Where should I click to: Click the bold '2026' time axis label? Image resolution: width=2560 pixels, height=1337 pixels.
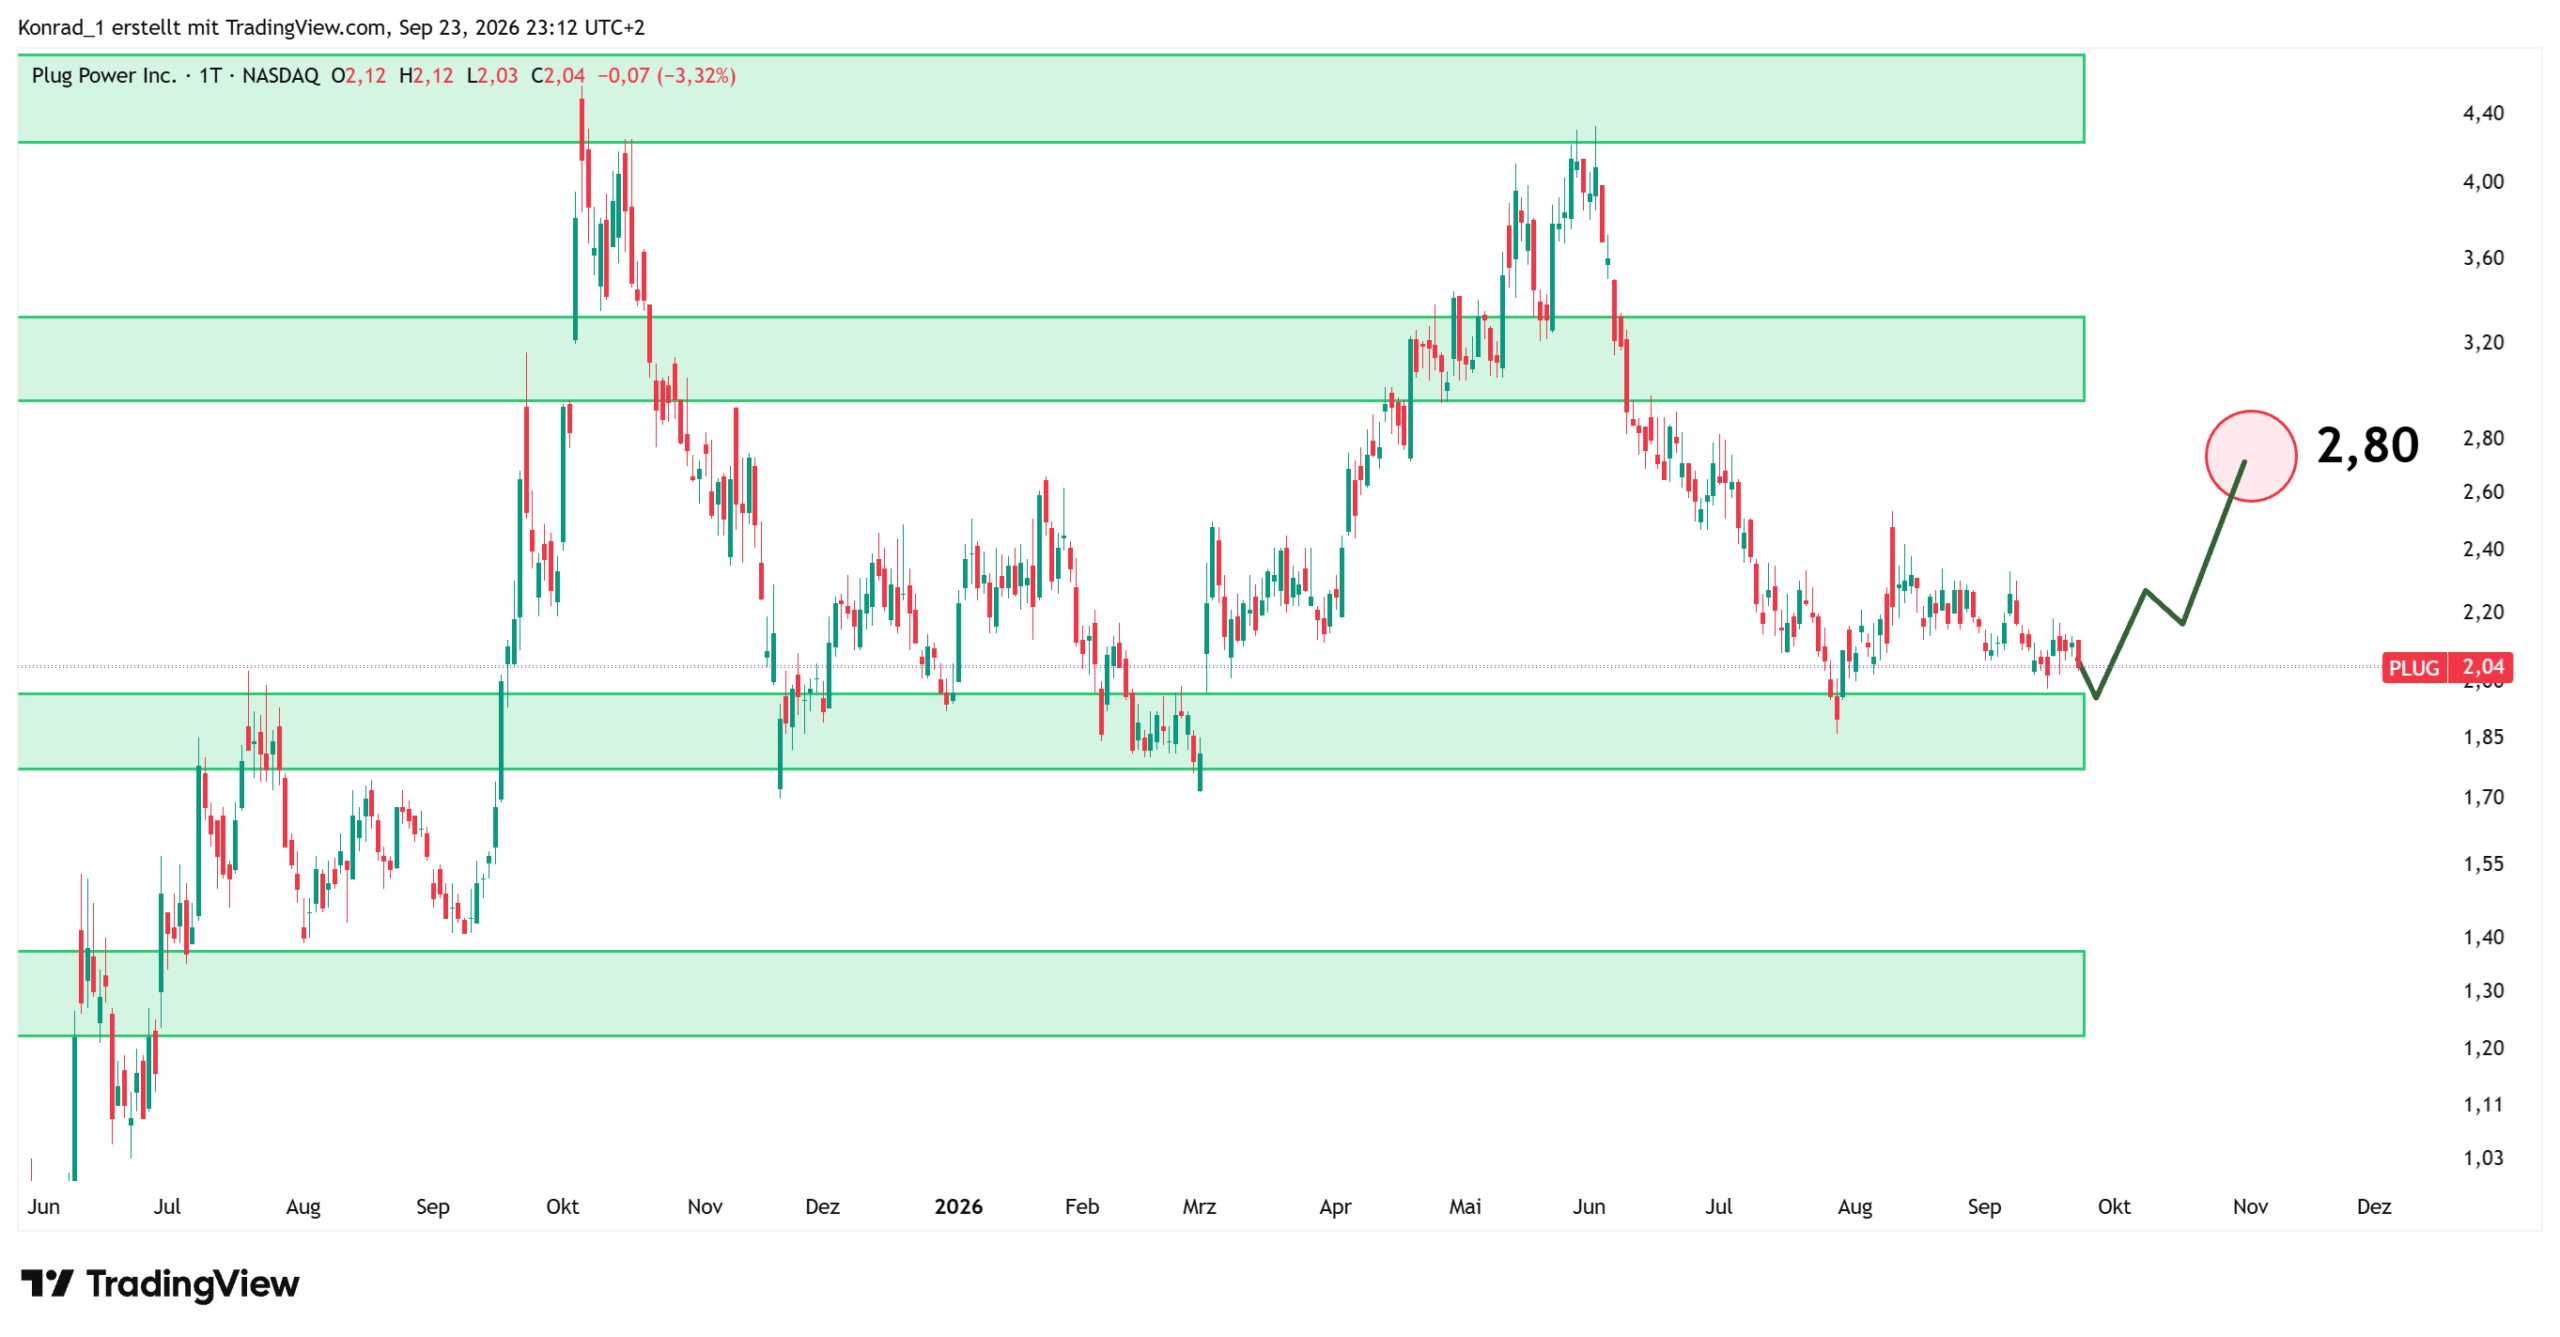(957, 1207)
